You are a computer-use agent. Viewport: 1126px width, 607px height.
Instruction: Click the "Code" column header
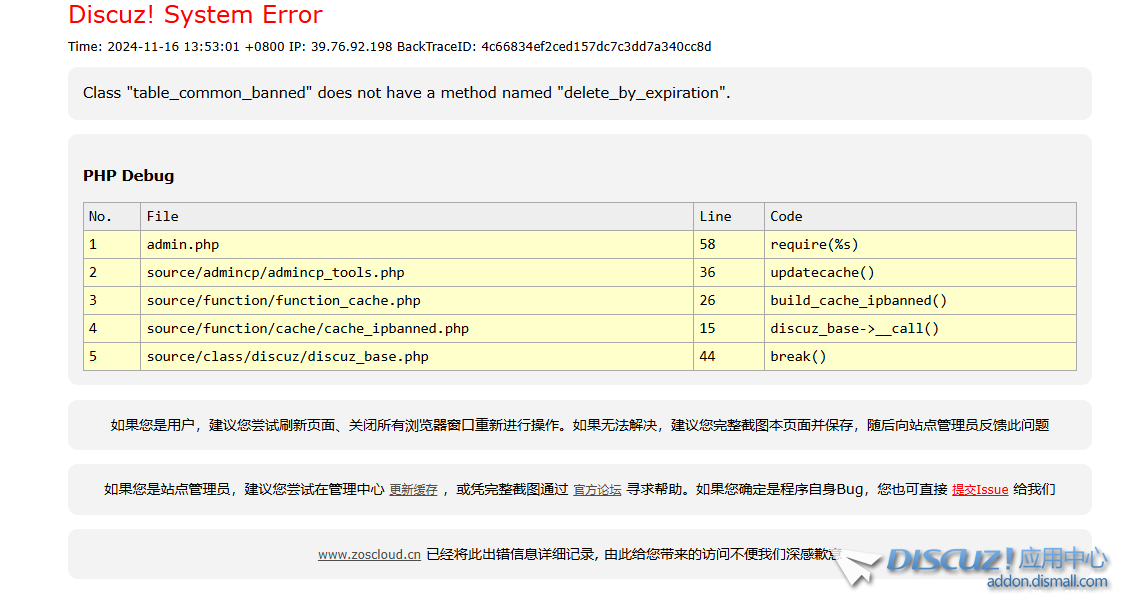coord(786,216)
